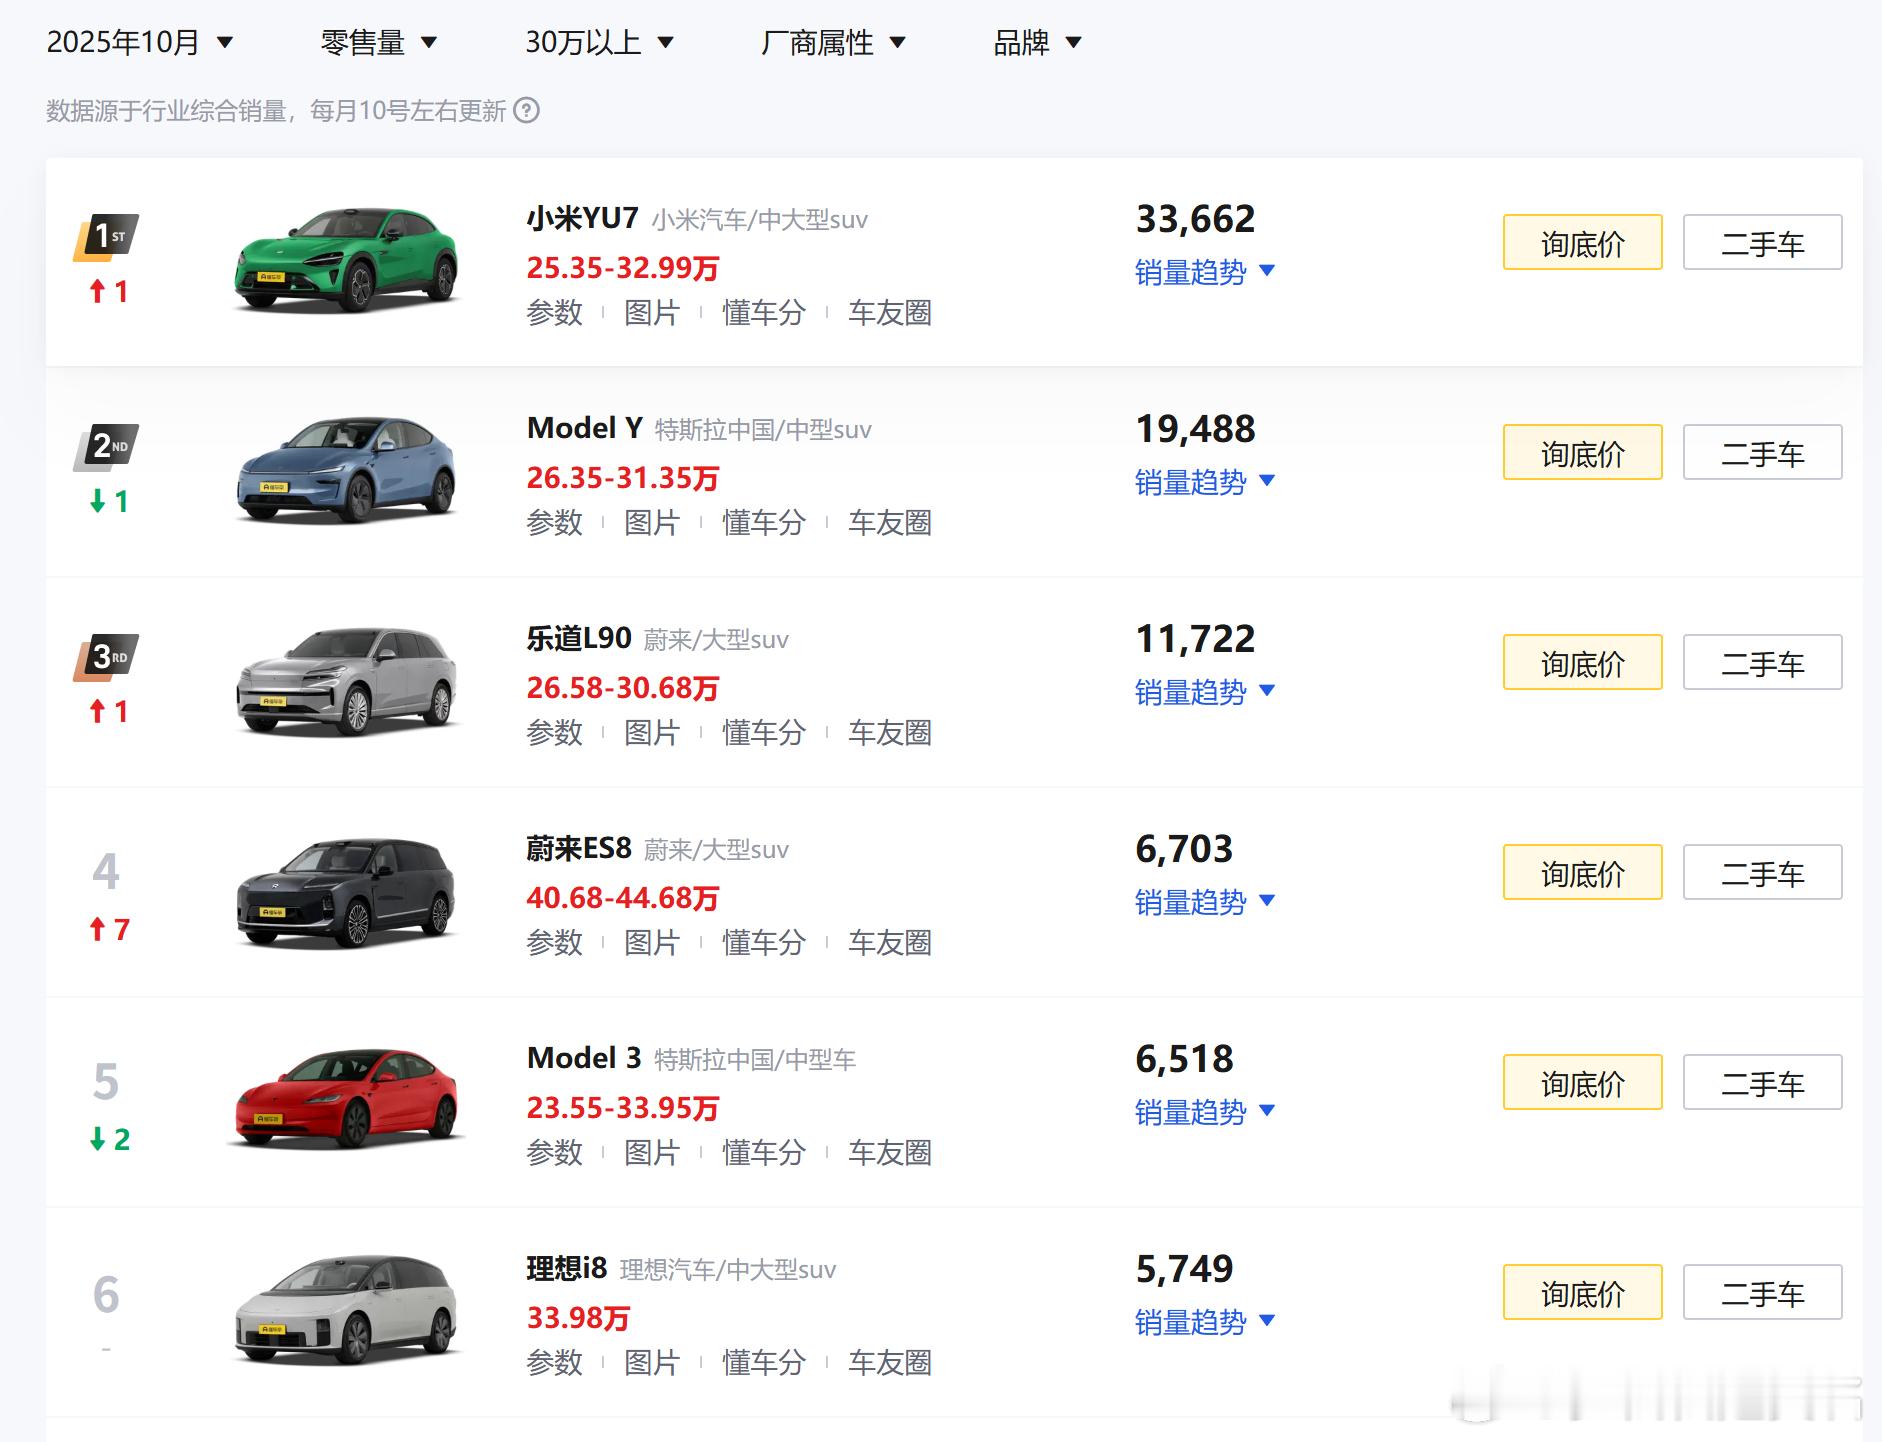Open 车友圈 for 蔚来ES8
Screen dimensions: 1882x1442
pos(890,943)
